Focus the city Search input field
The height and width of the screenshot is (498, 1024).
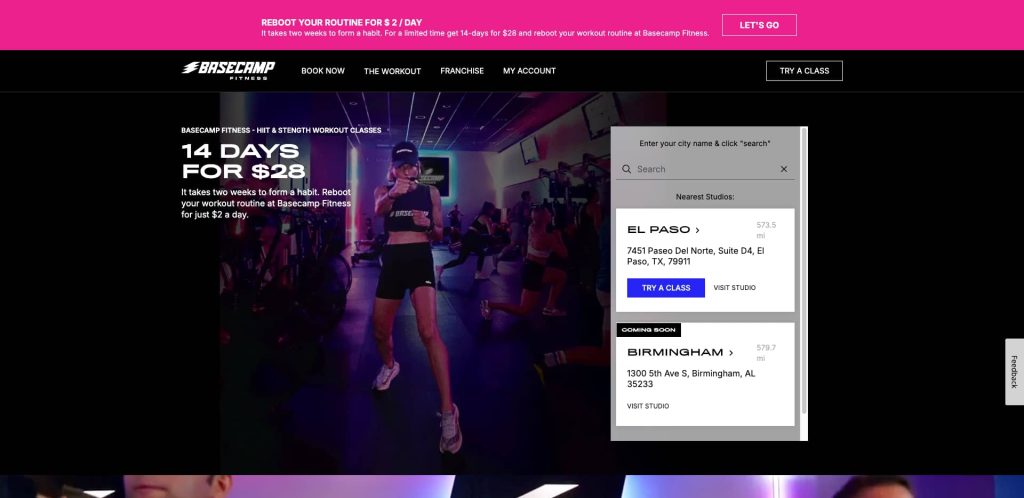(705, 169)
